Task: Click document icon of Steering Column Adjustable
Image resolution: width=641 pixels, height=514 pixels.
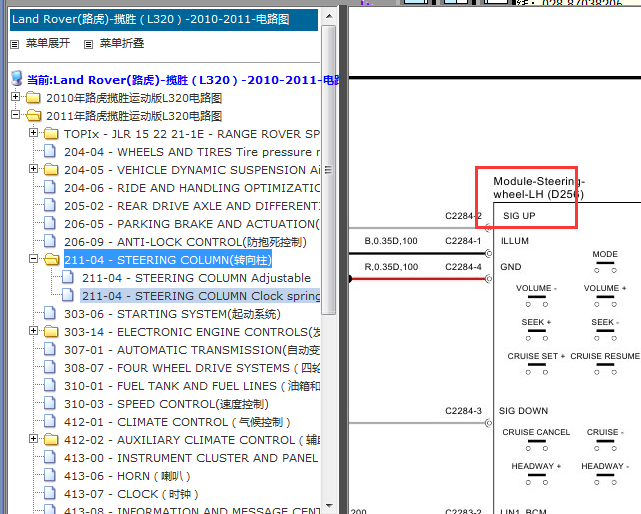Action: [68, 277]
